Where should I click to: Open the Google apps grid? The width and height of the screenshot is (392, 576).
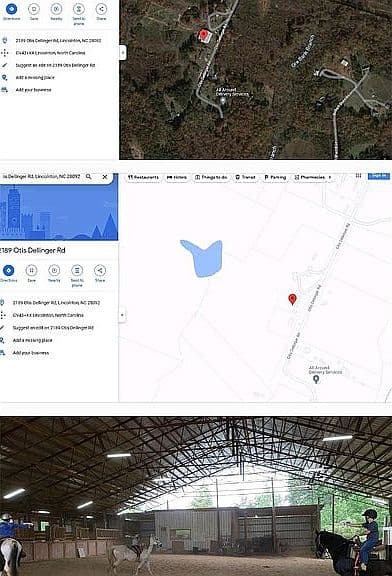click(x=358, y=176)
